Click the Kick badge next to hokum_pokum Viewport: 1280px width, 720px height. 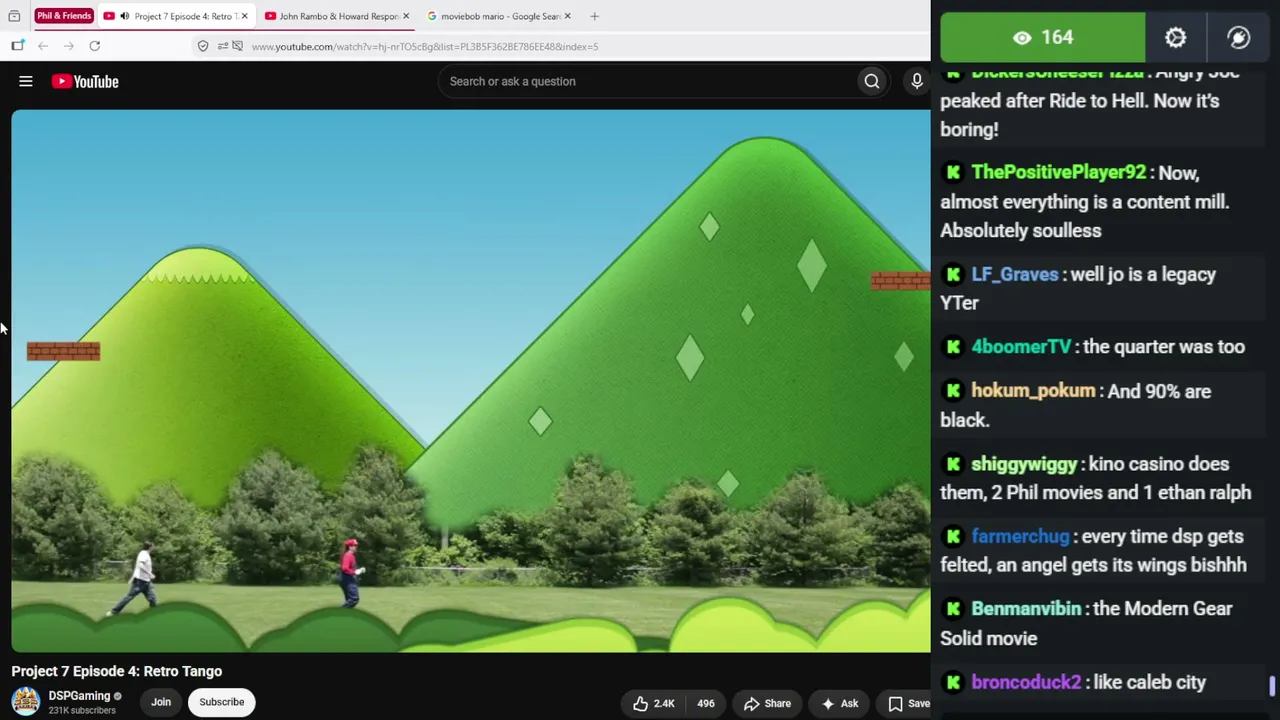click(x=953, y=391)
